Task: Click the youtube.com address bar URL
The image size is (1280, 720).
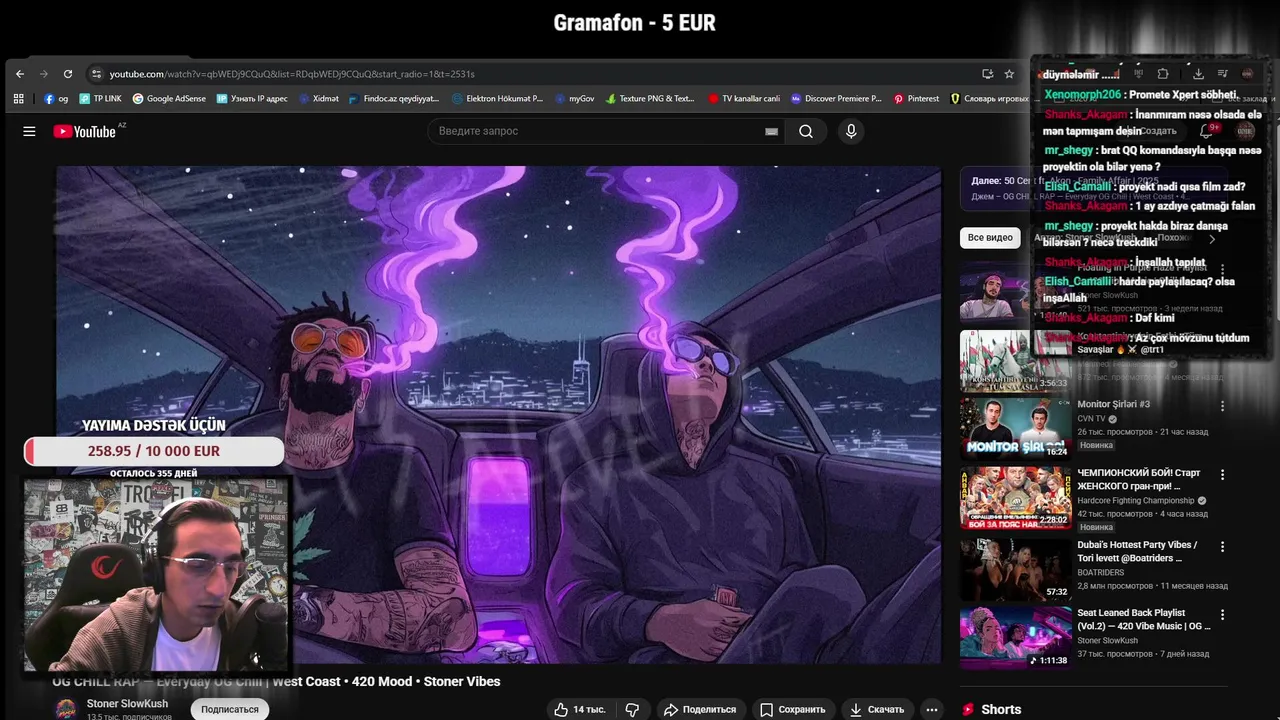Action: tap(292, 74)
